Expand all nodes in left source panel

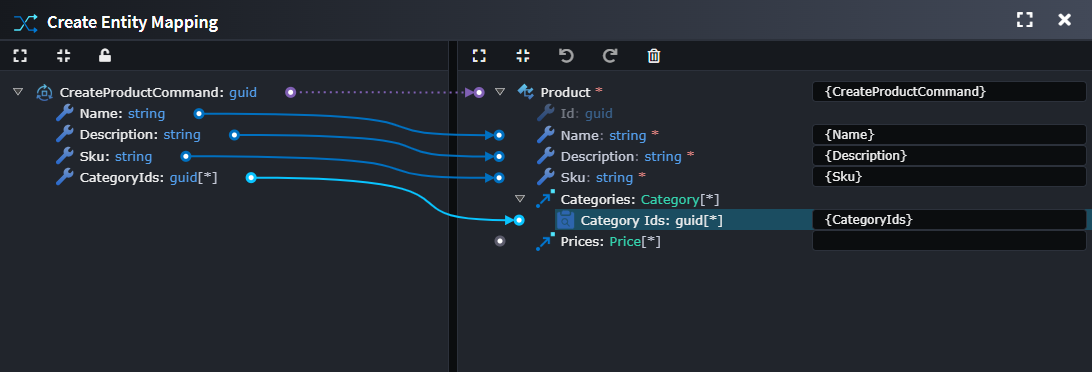tap(20, 56)
